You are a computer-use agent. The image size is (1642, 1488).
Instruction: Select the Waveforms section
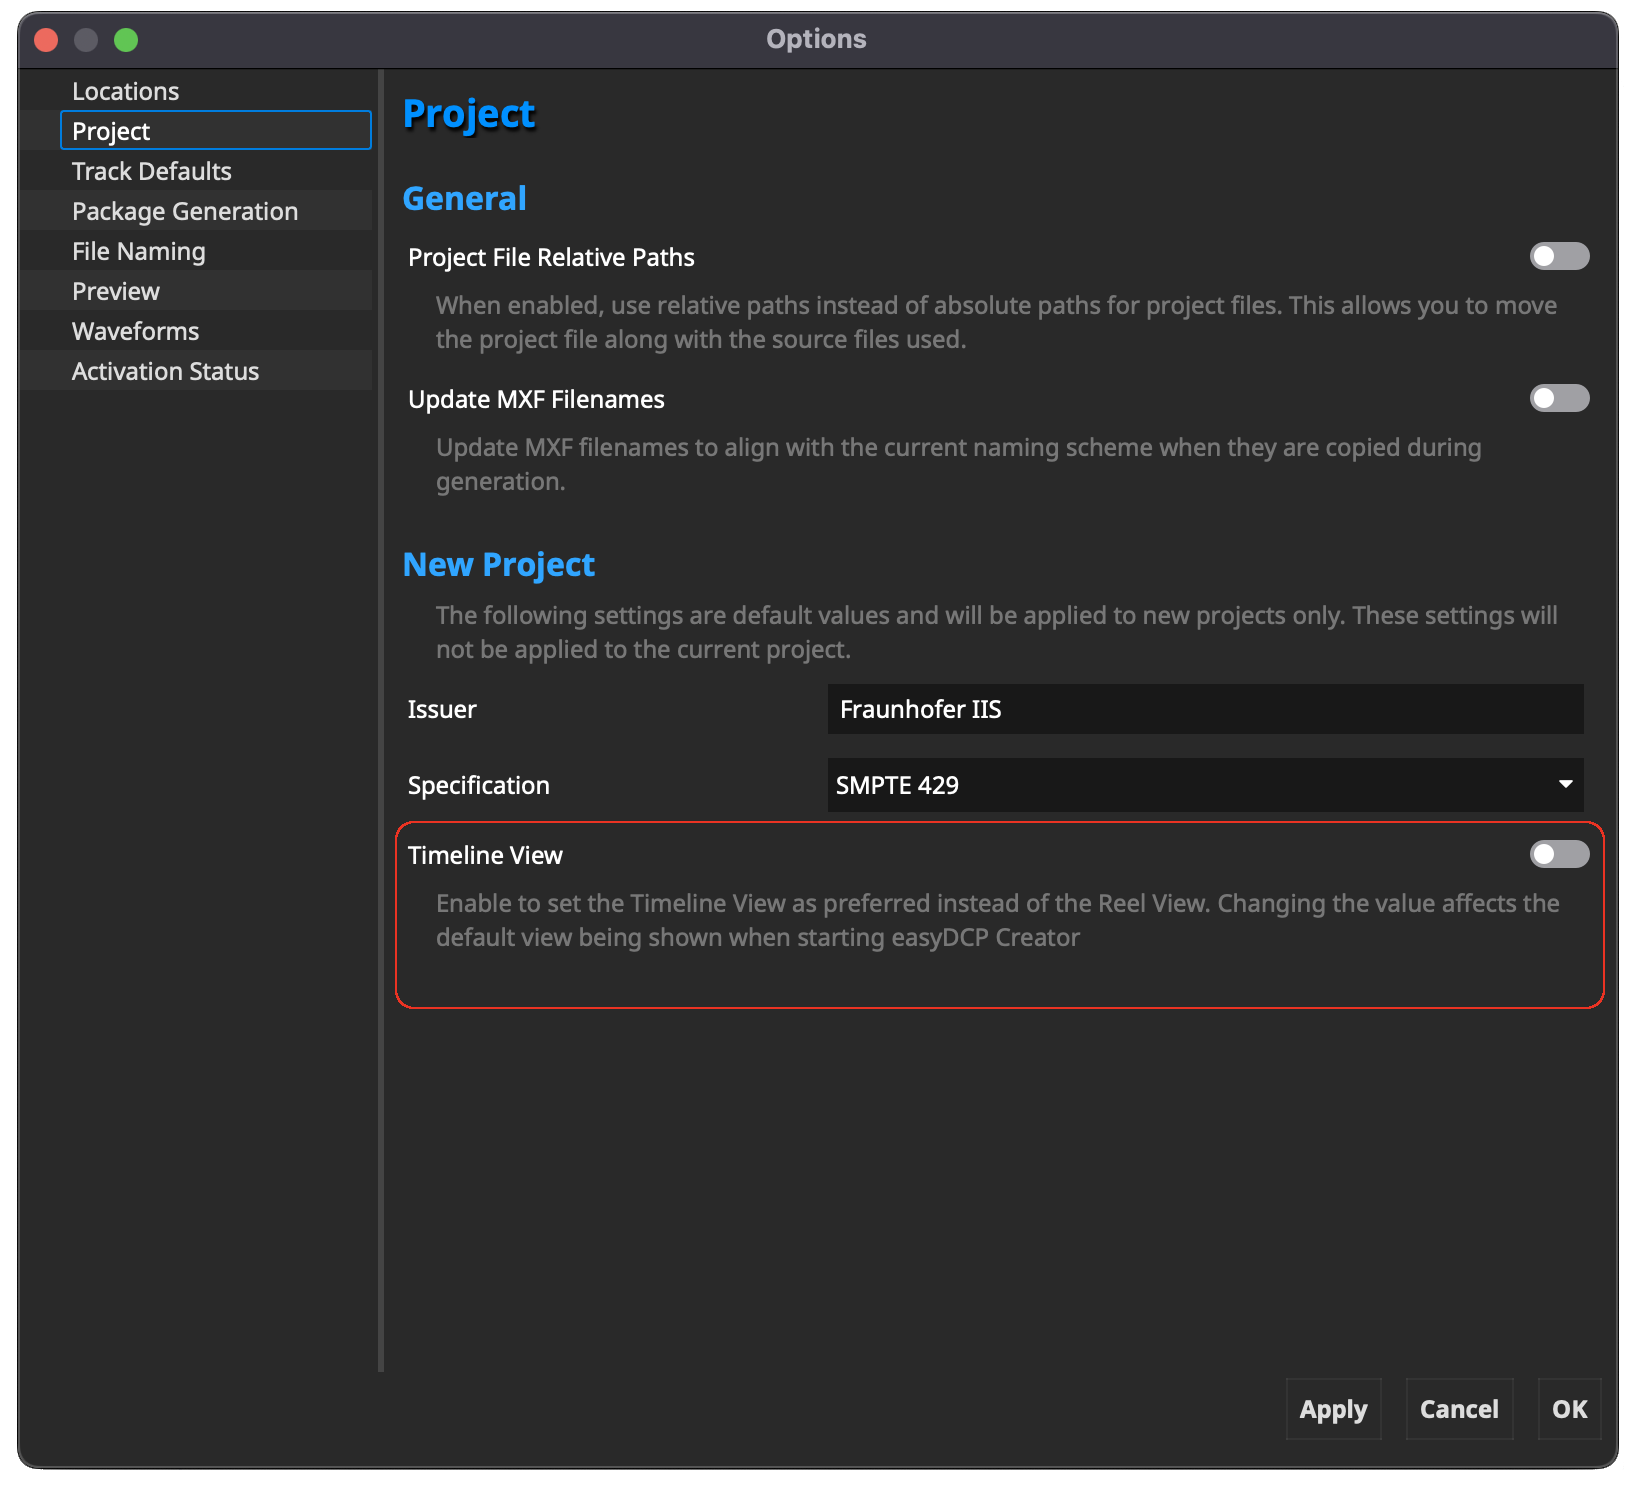point(135,331)
